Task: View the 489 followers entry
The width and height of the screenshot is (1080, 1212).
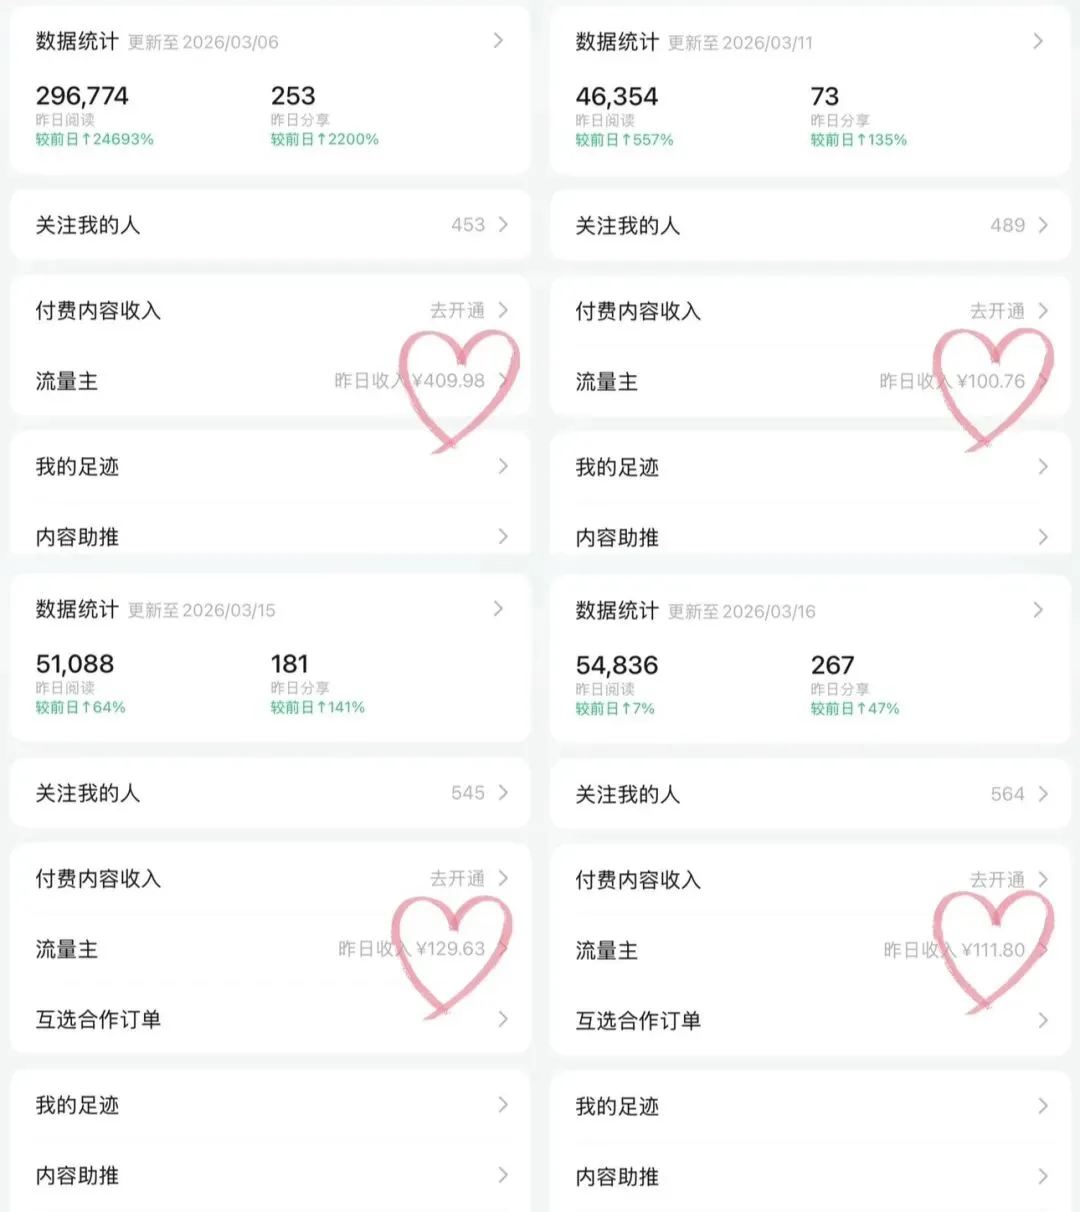Action: coord(810,226)
